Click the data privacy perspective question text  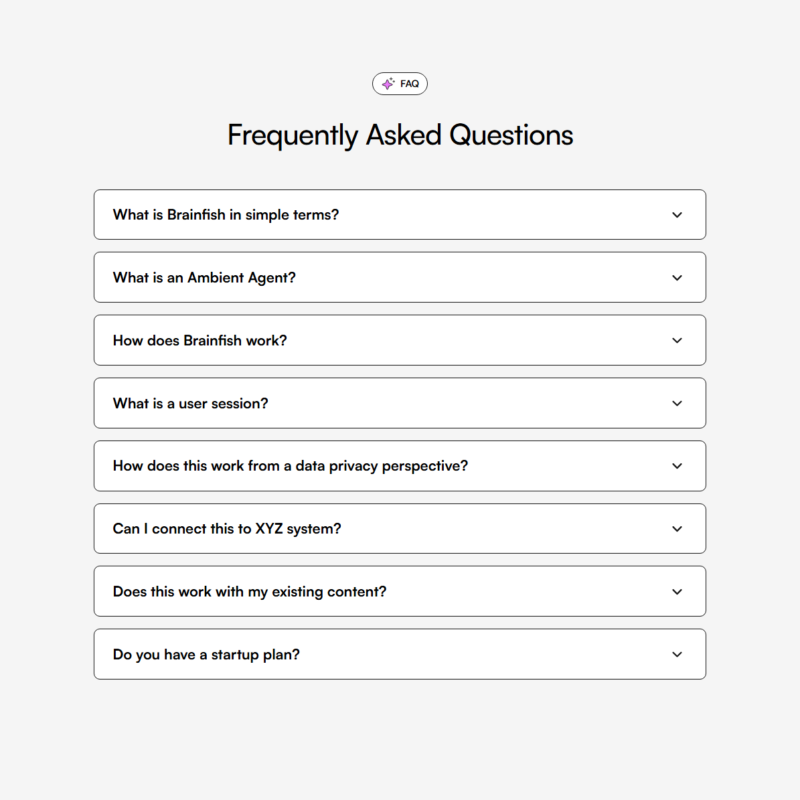click(290, 466)
